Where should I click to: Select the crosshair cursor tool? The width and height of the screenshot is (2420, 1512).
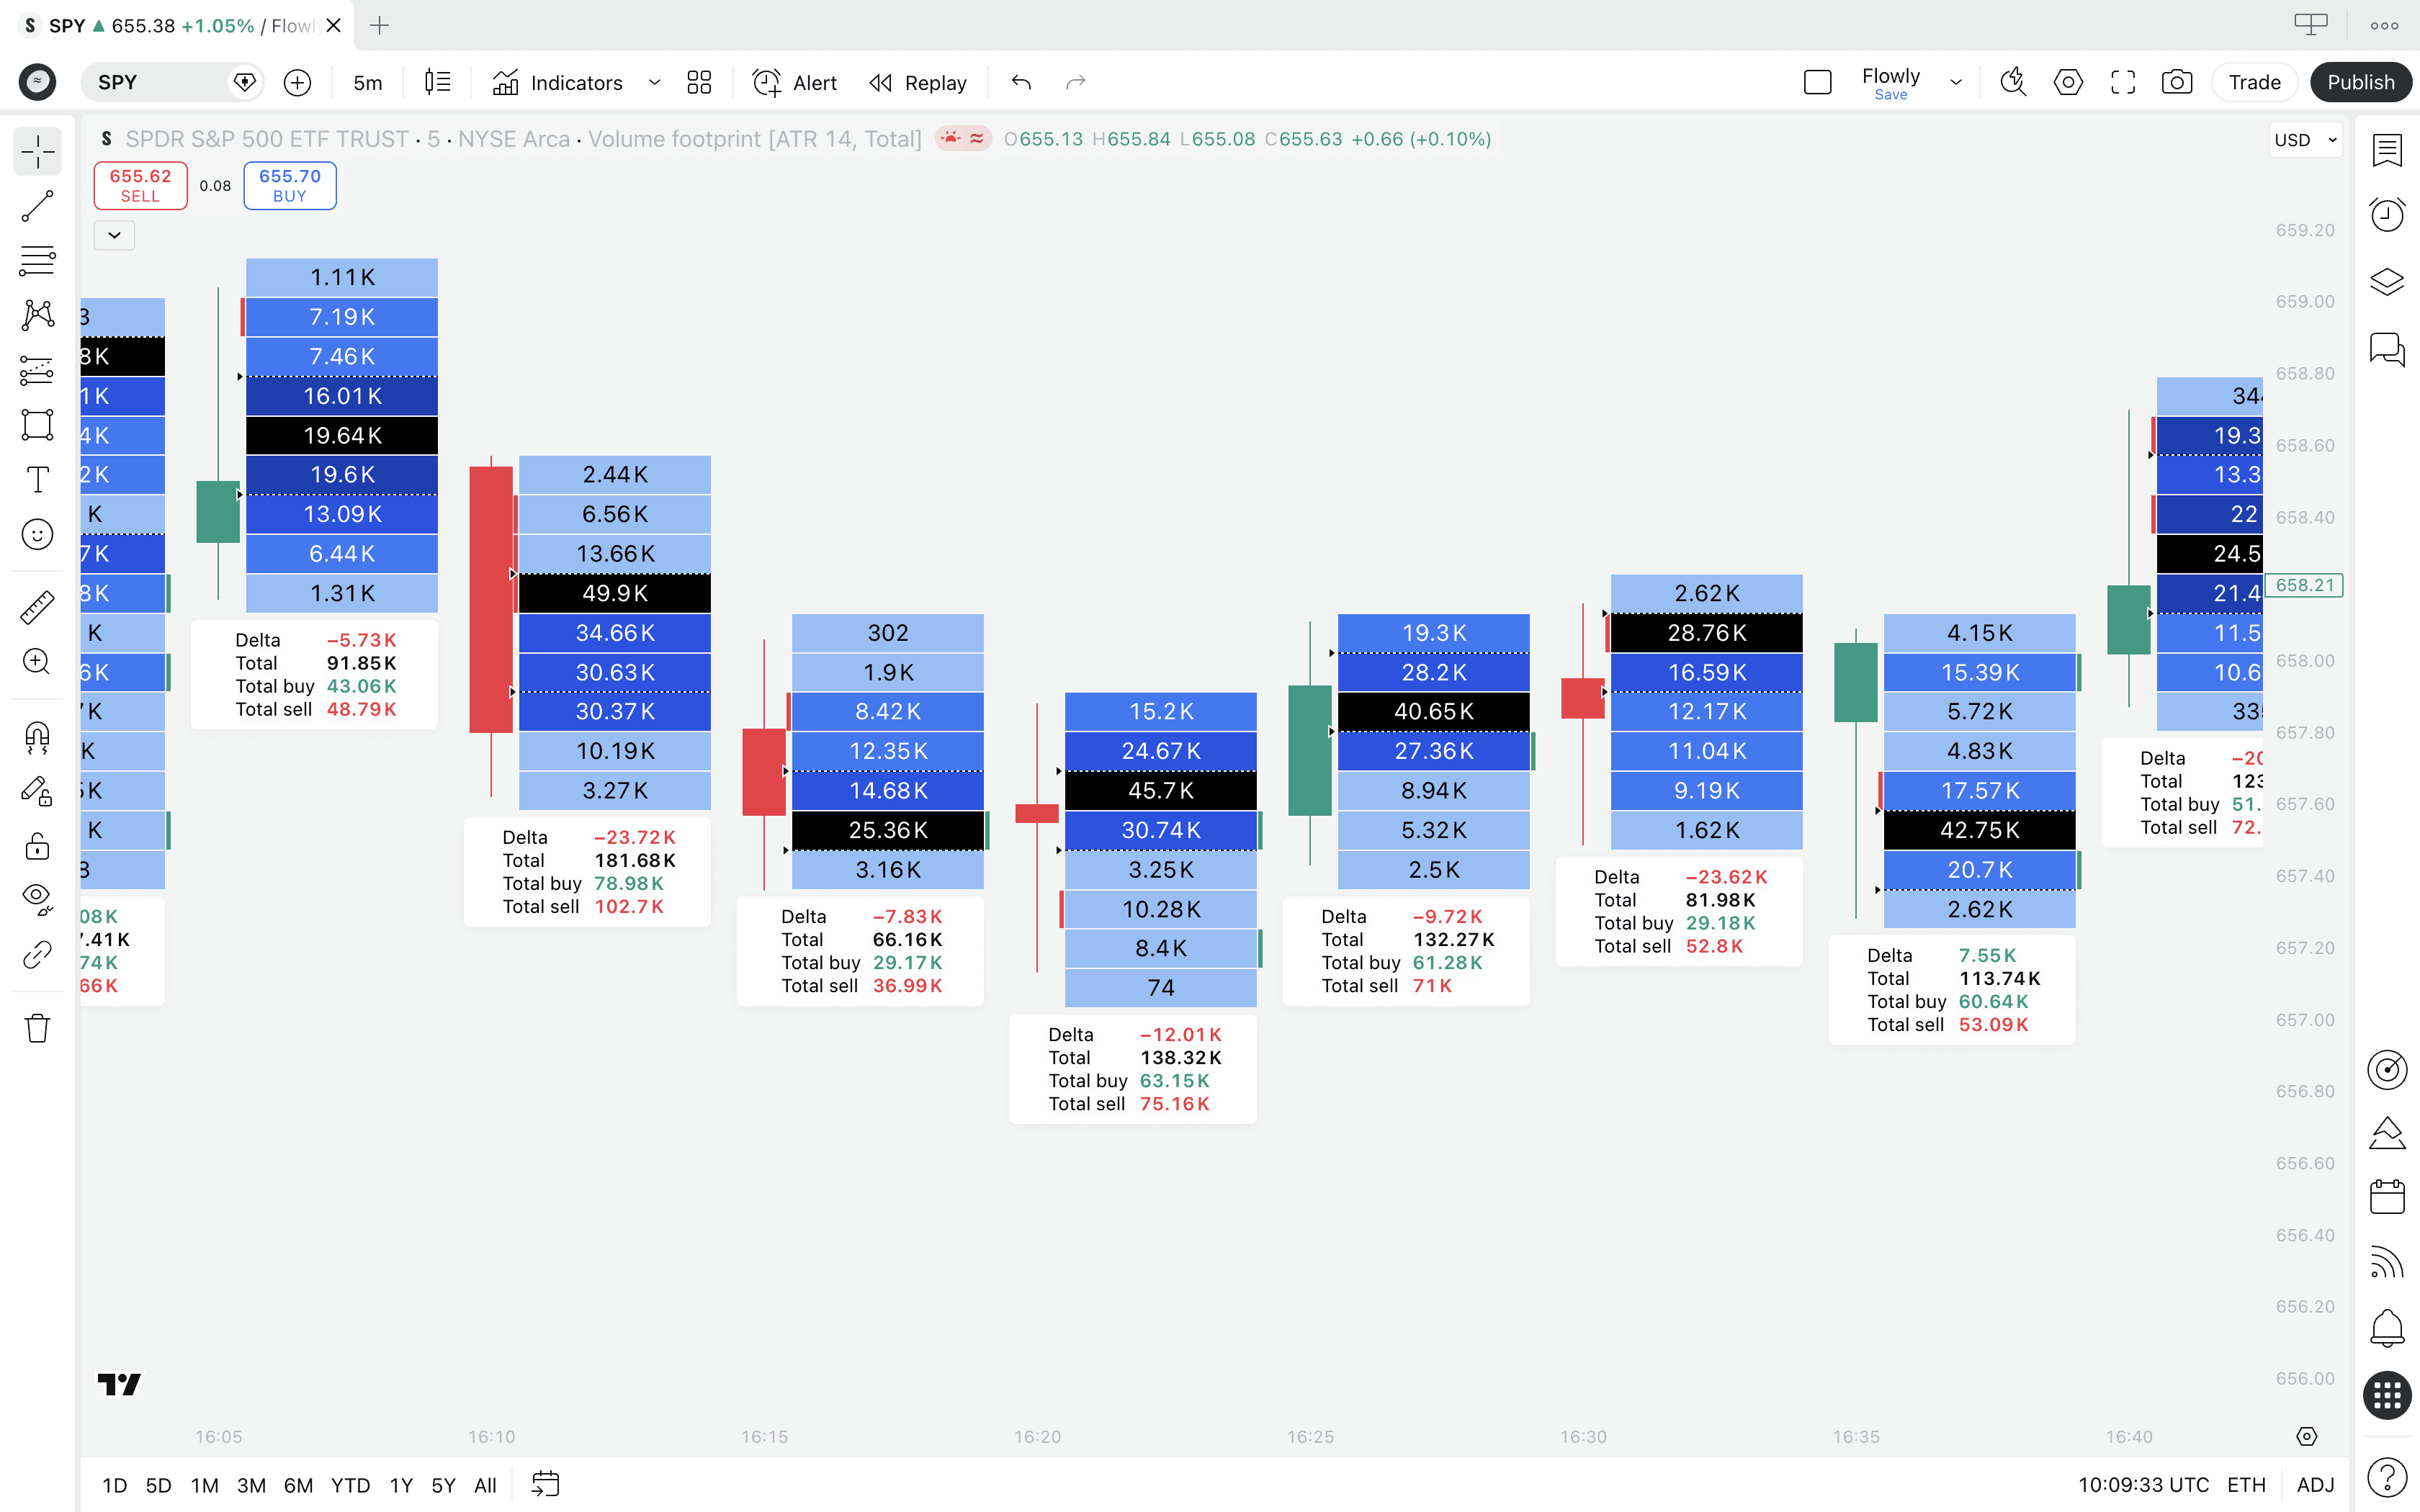(37, 152)
